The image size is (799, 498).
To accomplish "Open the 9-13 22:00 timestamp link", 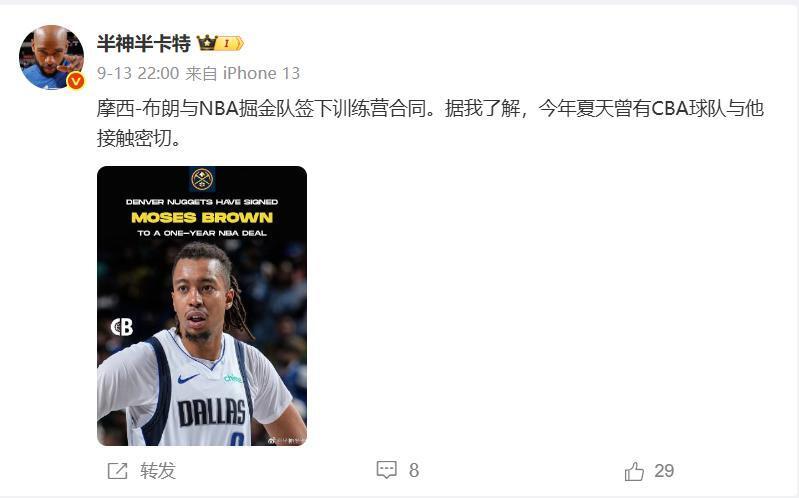I will point(138,73).
